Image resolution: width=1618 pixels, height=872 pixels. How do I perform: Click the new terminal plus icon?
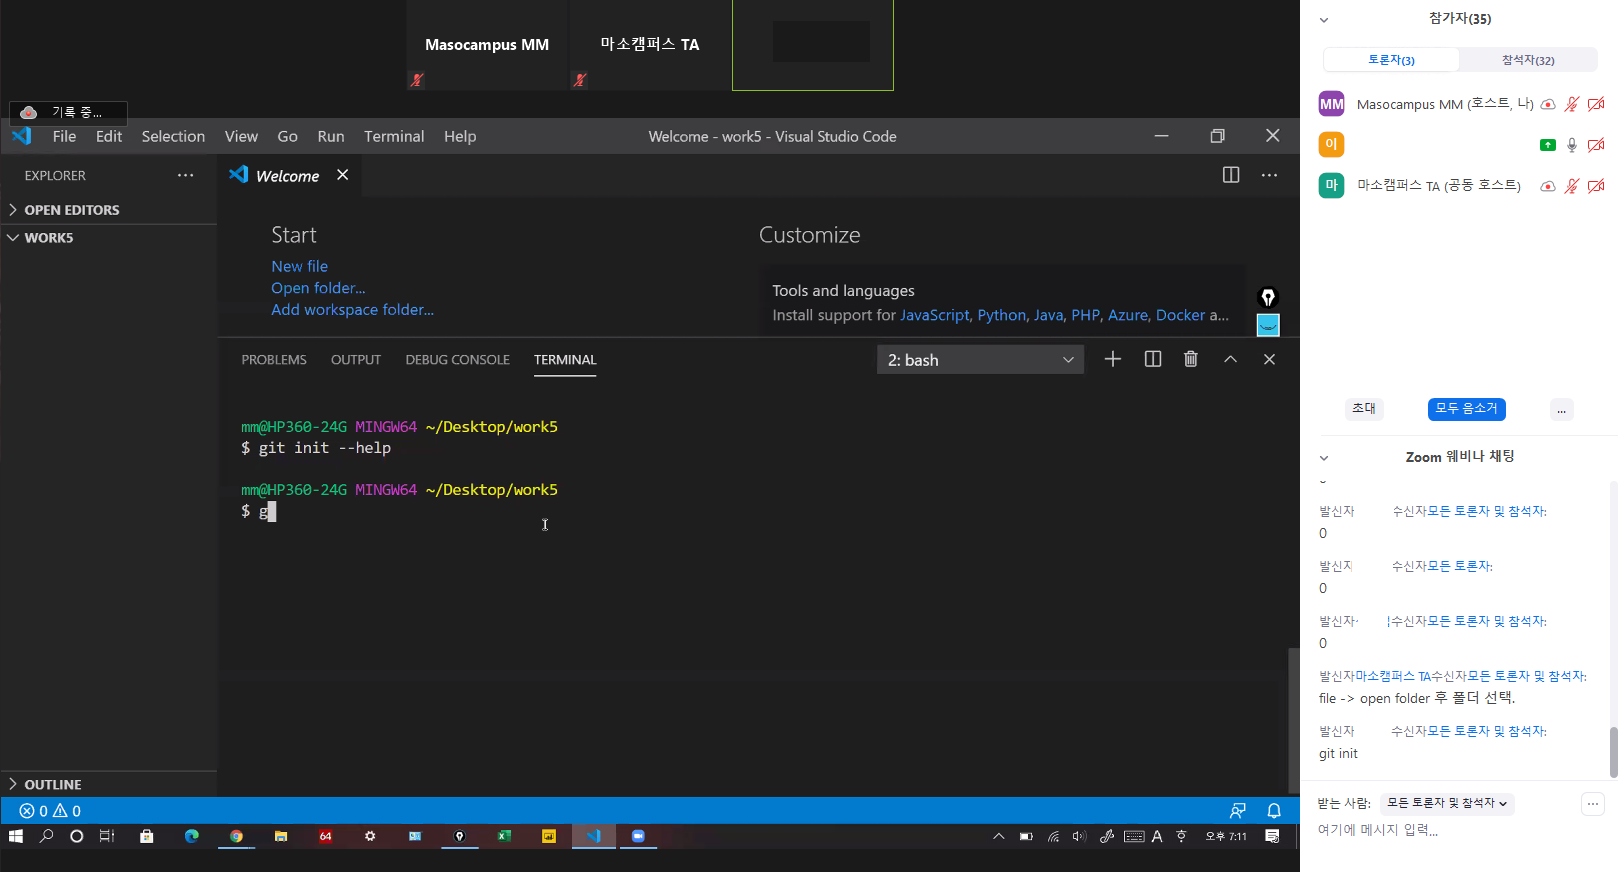tap(1112, 359)
